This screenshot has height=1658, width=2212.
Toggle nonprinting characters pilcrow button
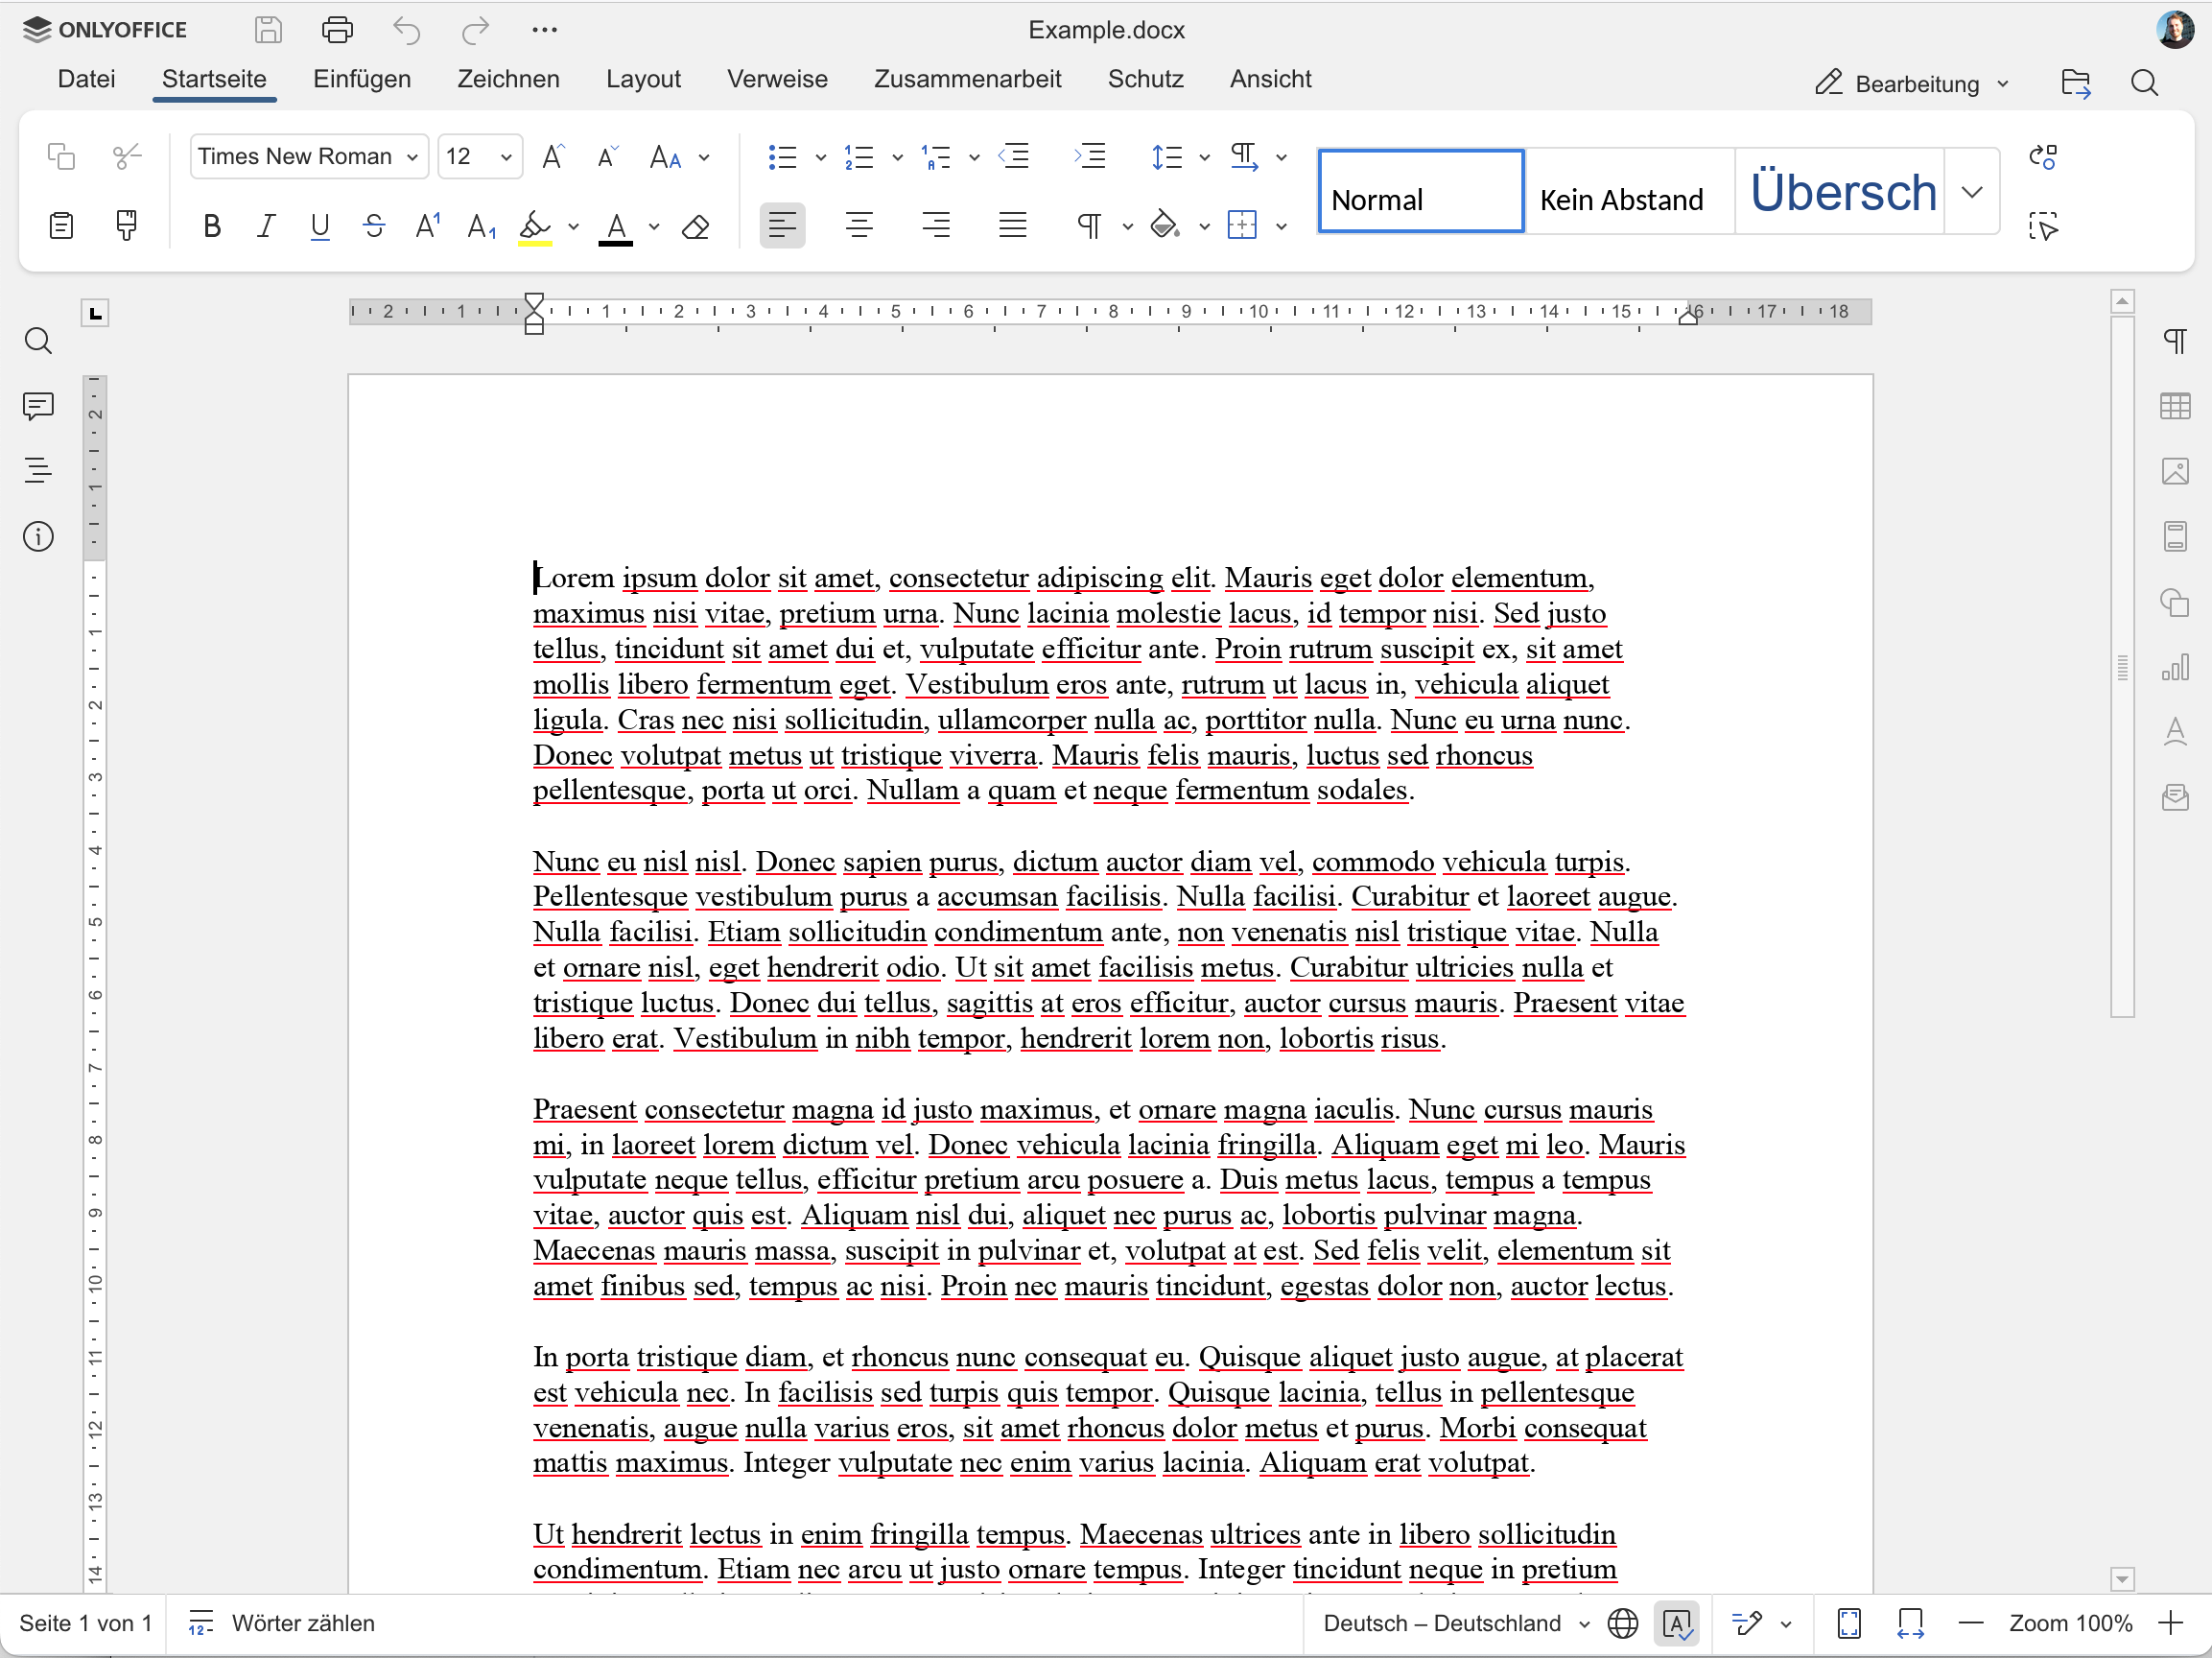coord(1089,226)
